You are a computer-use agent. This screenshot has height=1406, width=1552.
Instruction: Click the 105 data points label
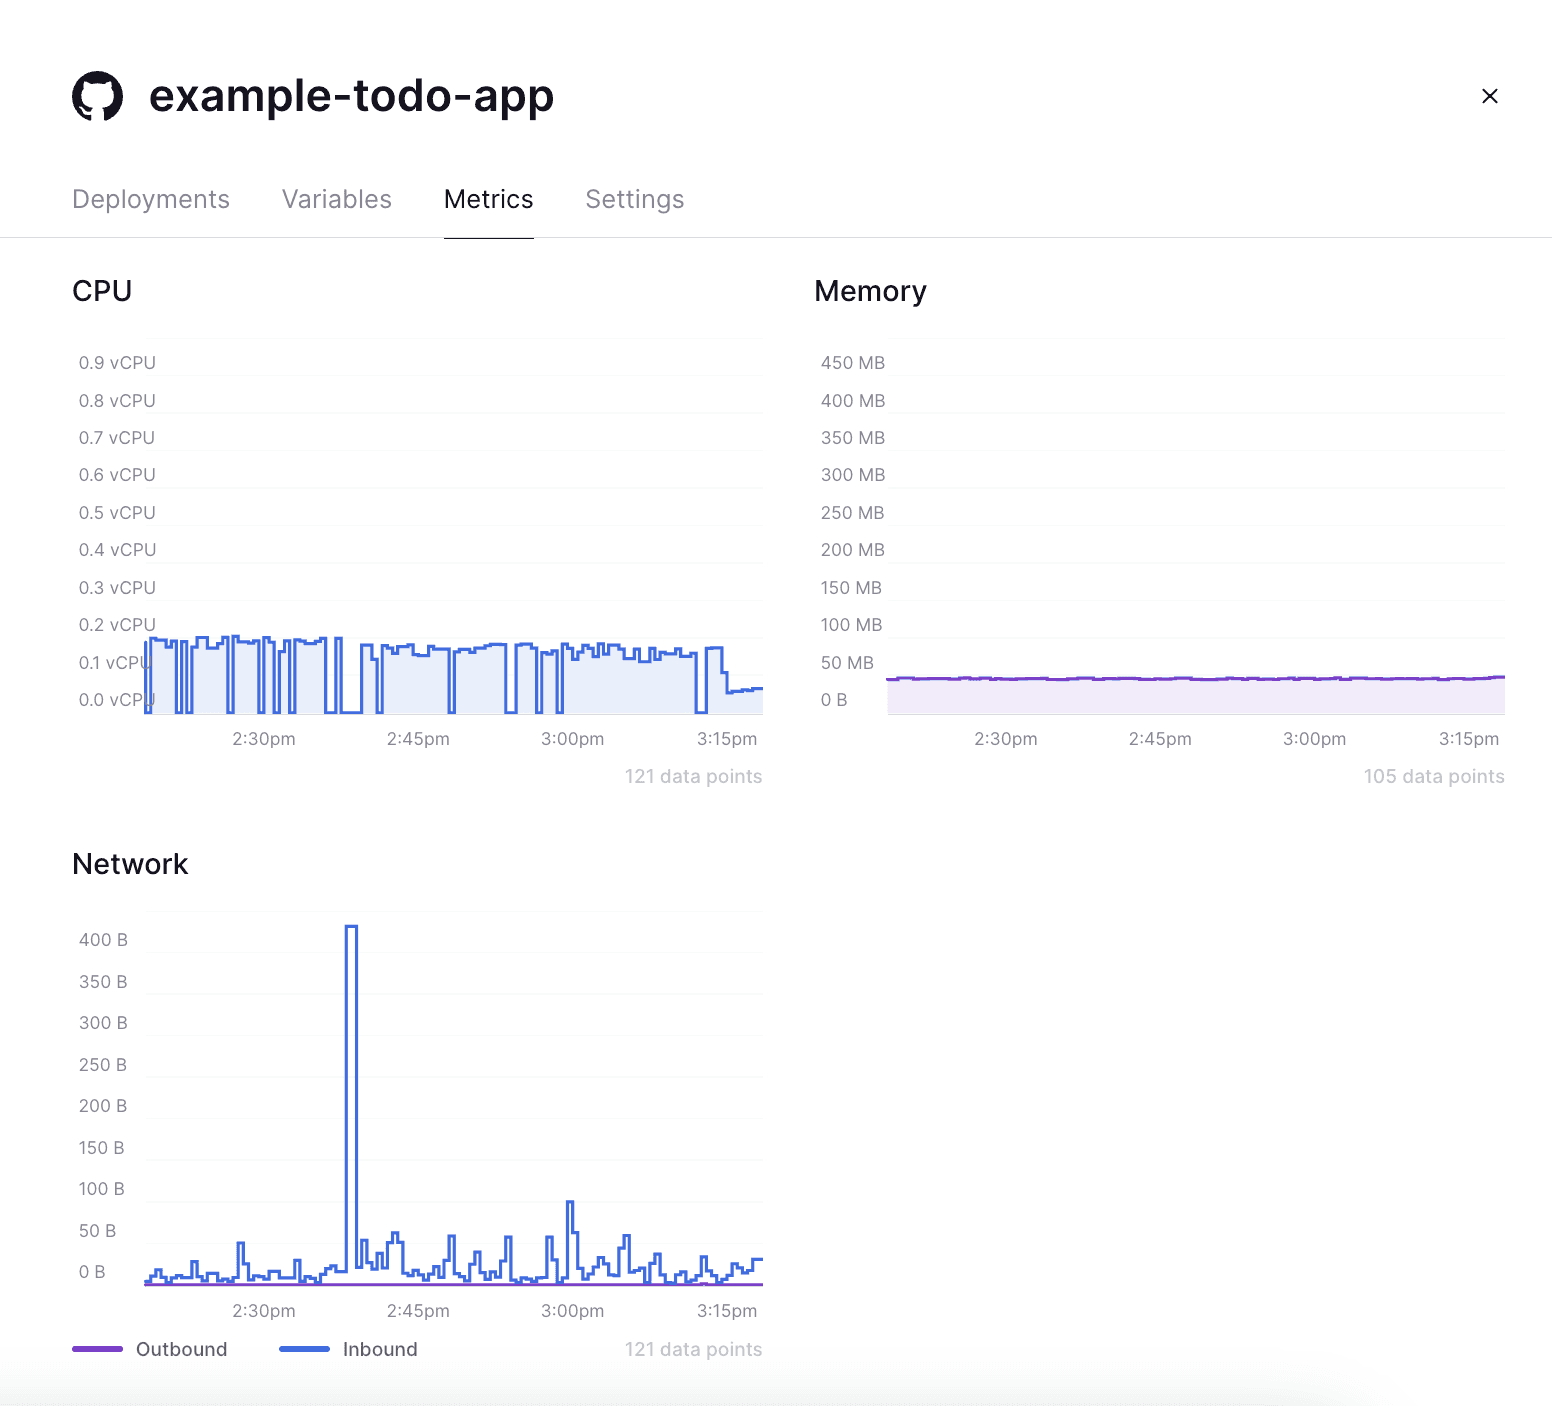point(1434,776)
